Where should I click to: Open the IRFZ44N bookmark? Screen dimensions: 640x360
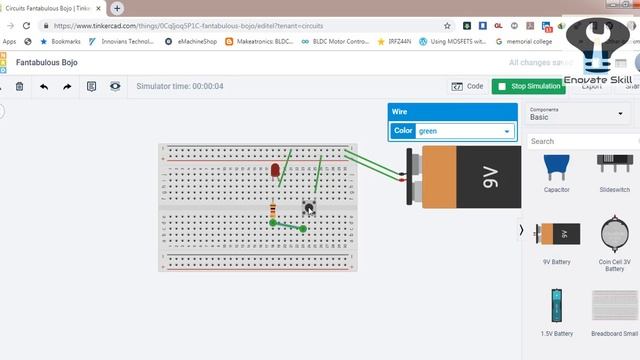[x=395, y=42]
